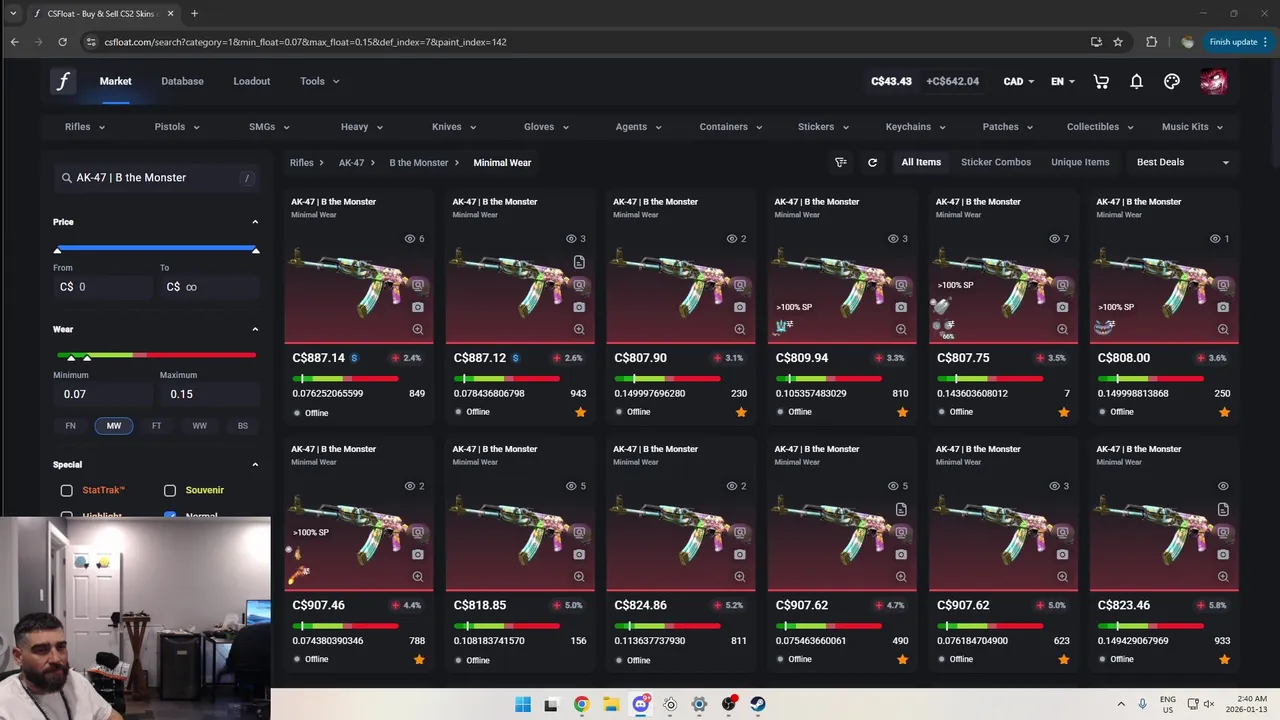The image size is (1280, 720).
Task: Refresh the listings with the reload icon
Action: pyautogui.click(x=872, y=162)
